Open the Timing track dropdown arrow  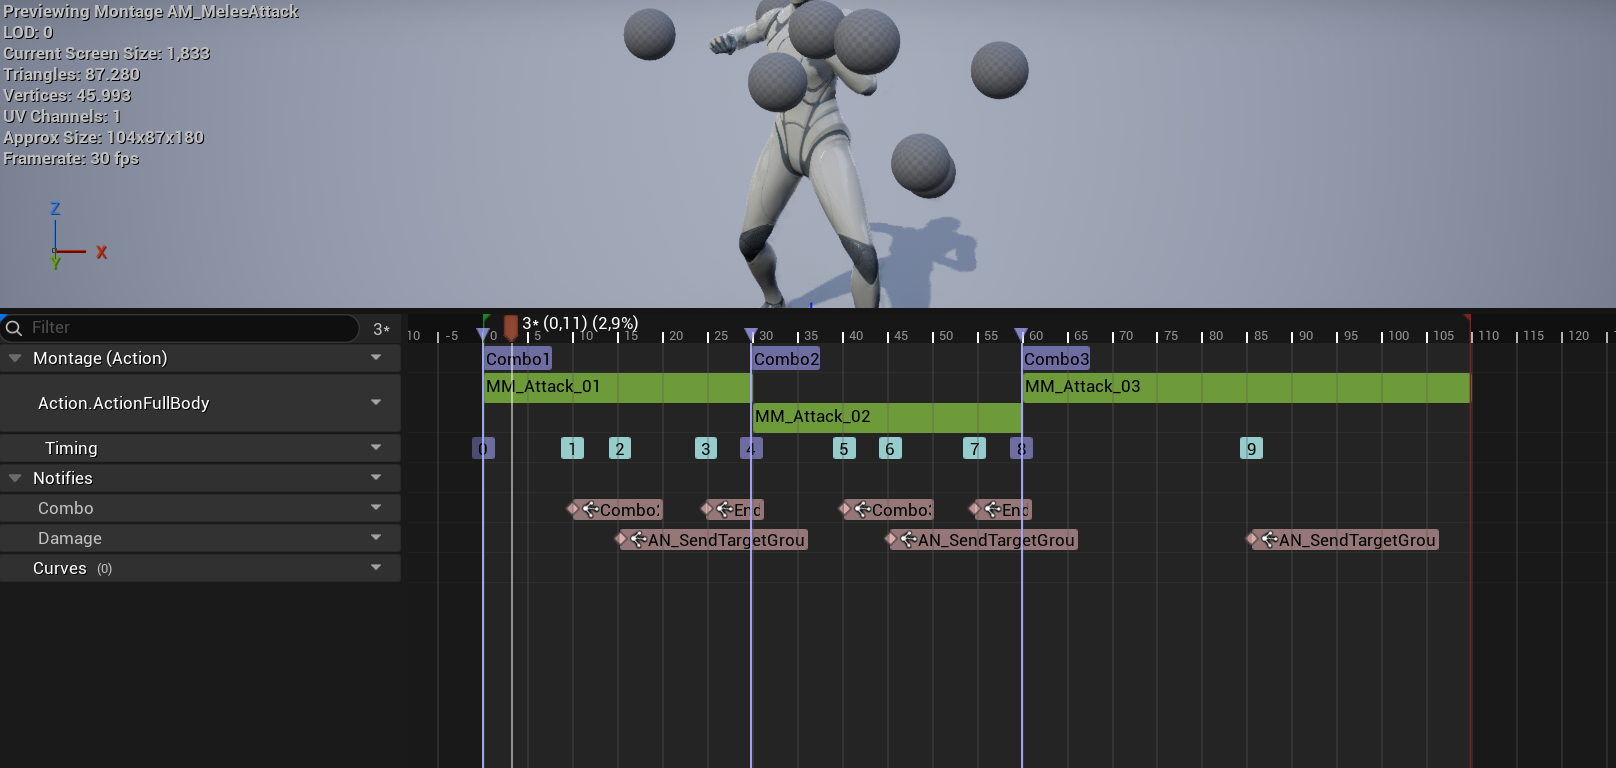(376, 448)
